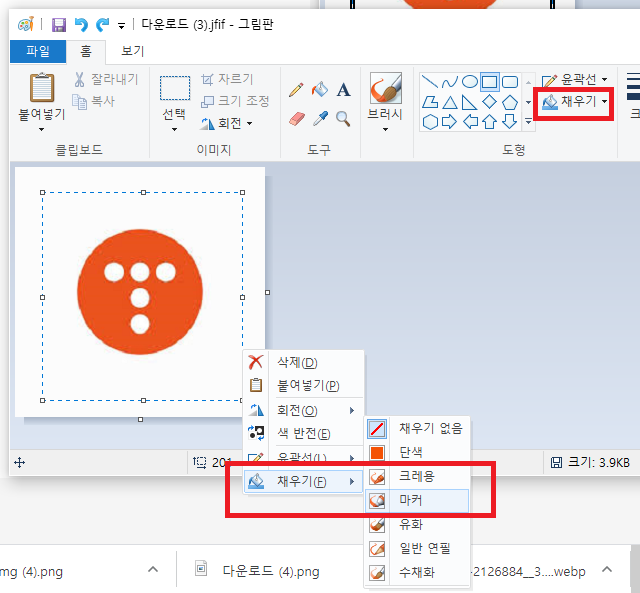
Task: Select the Diamond shape
Action: [489, 102]
